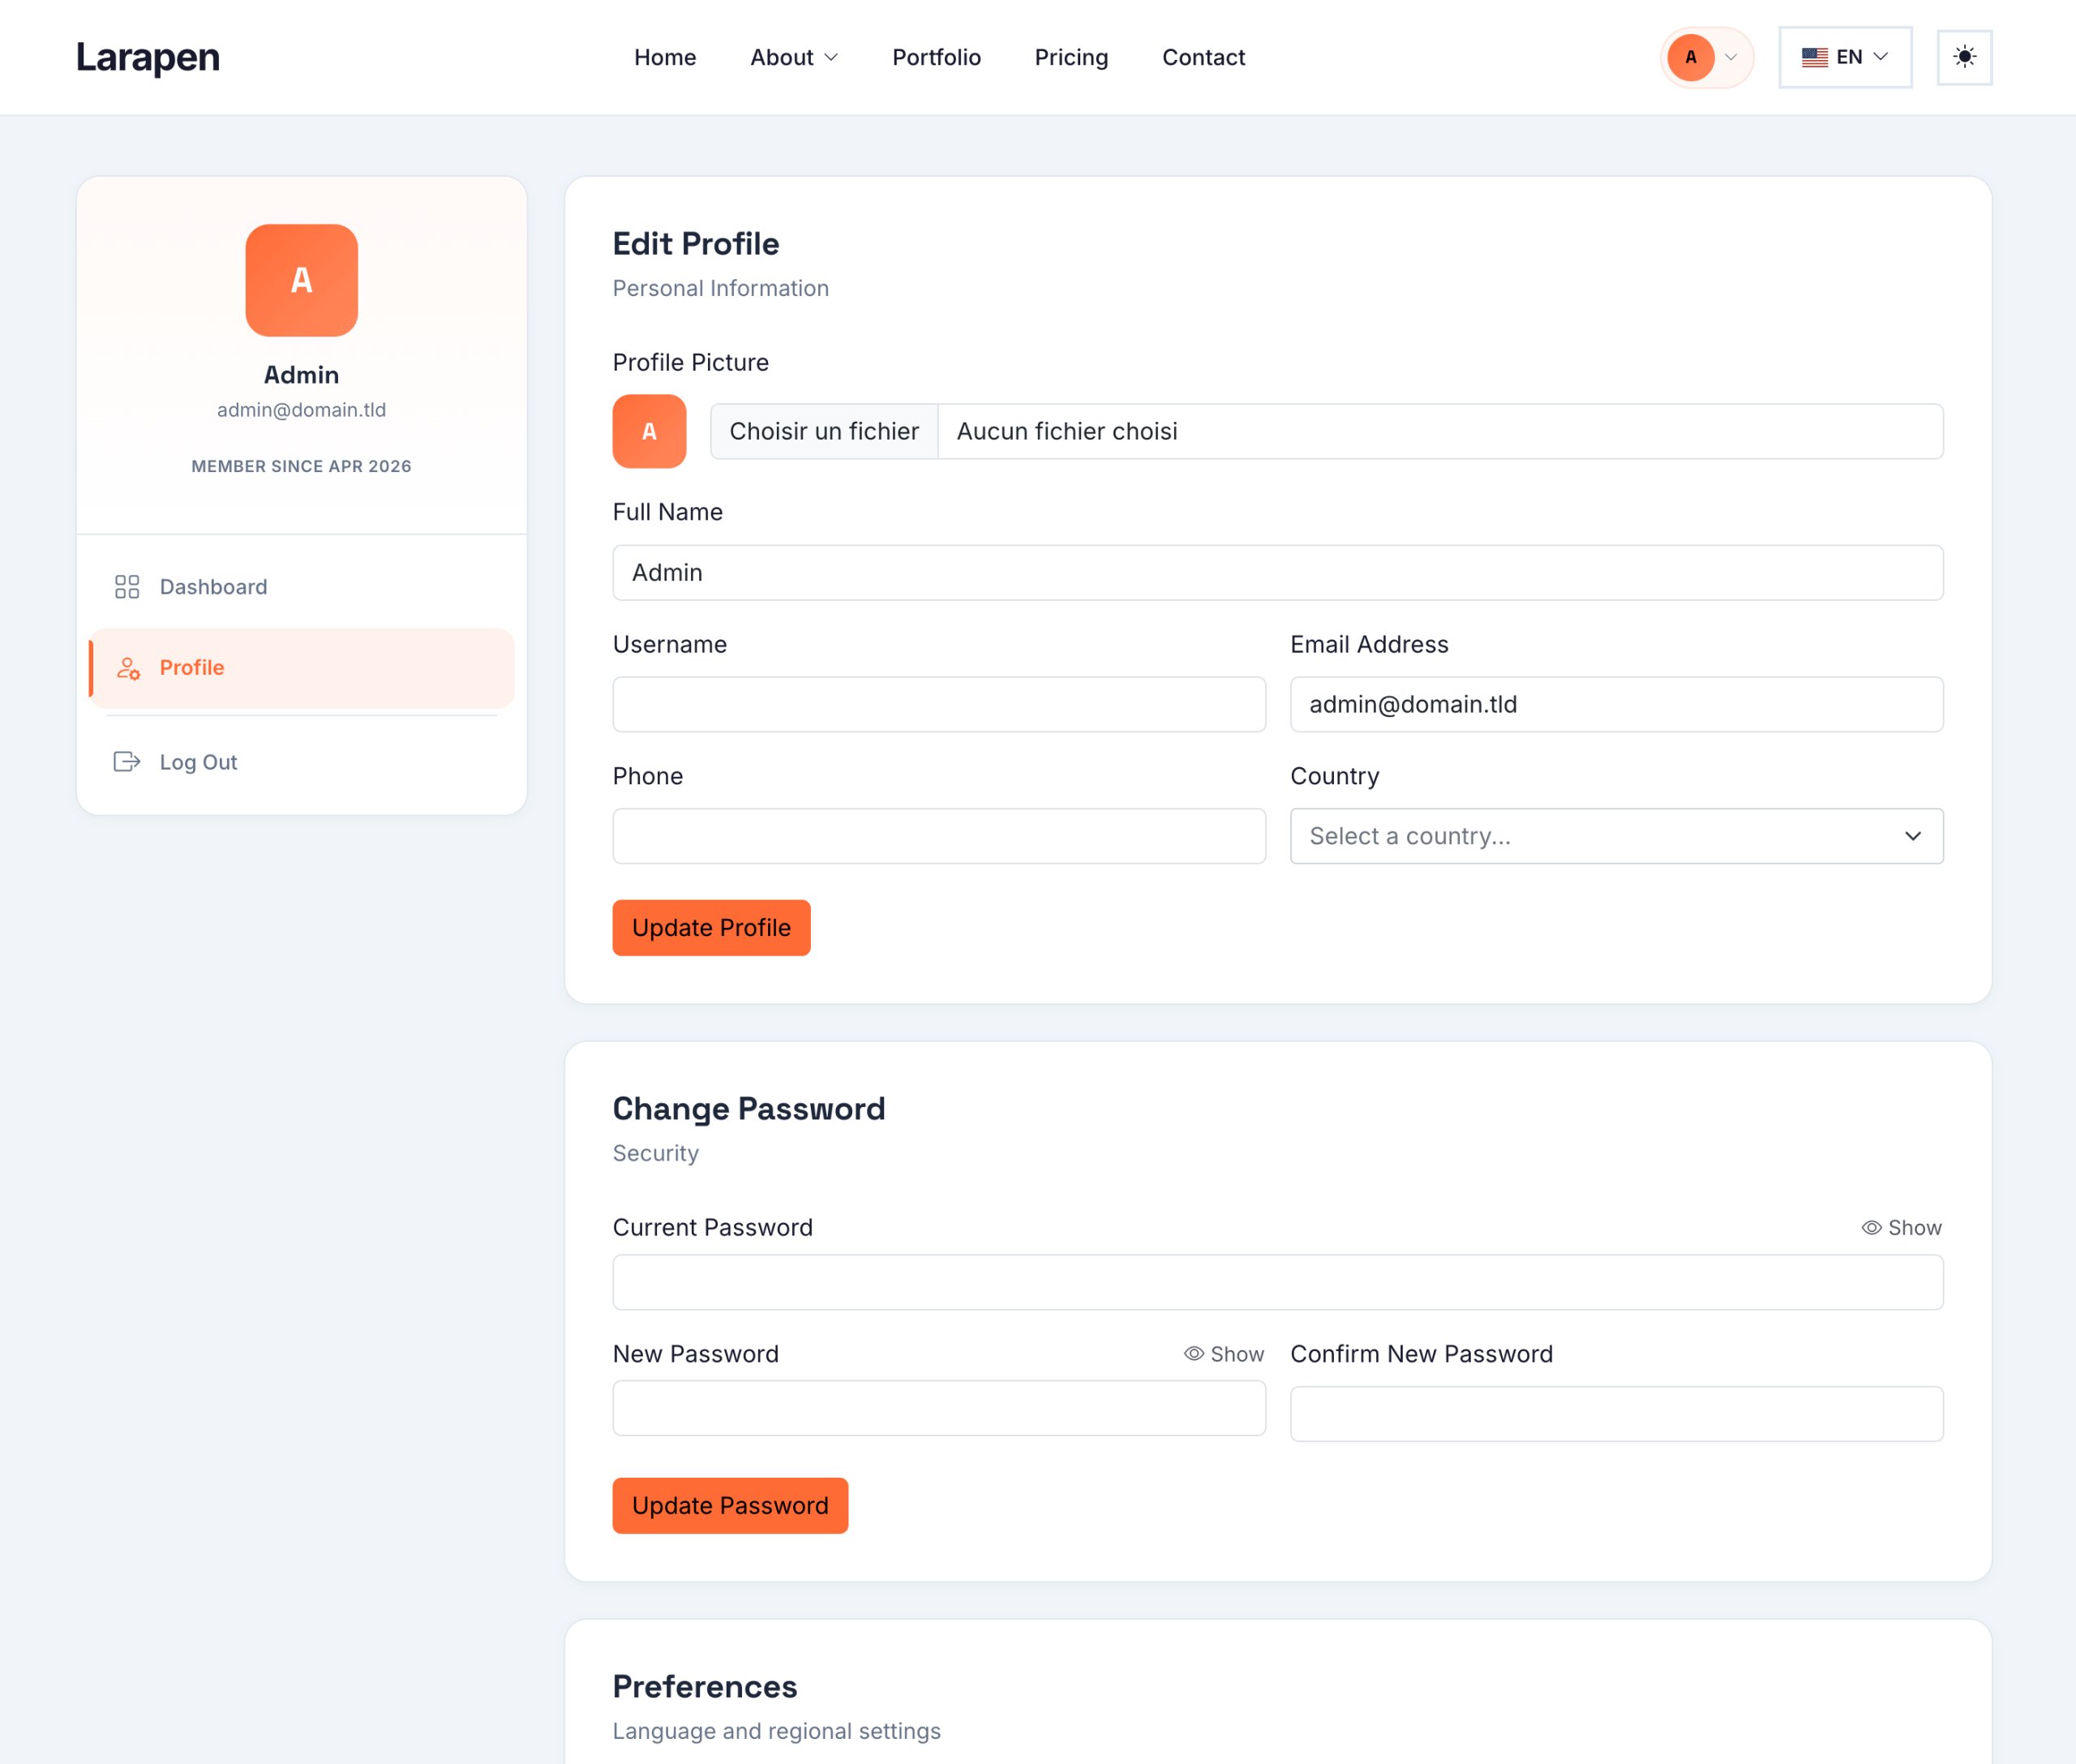
Task: Click the large Admin avatar in sidebar card
Action: tap(301, 280)
